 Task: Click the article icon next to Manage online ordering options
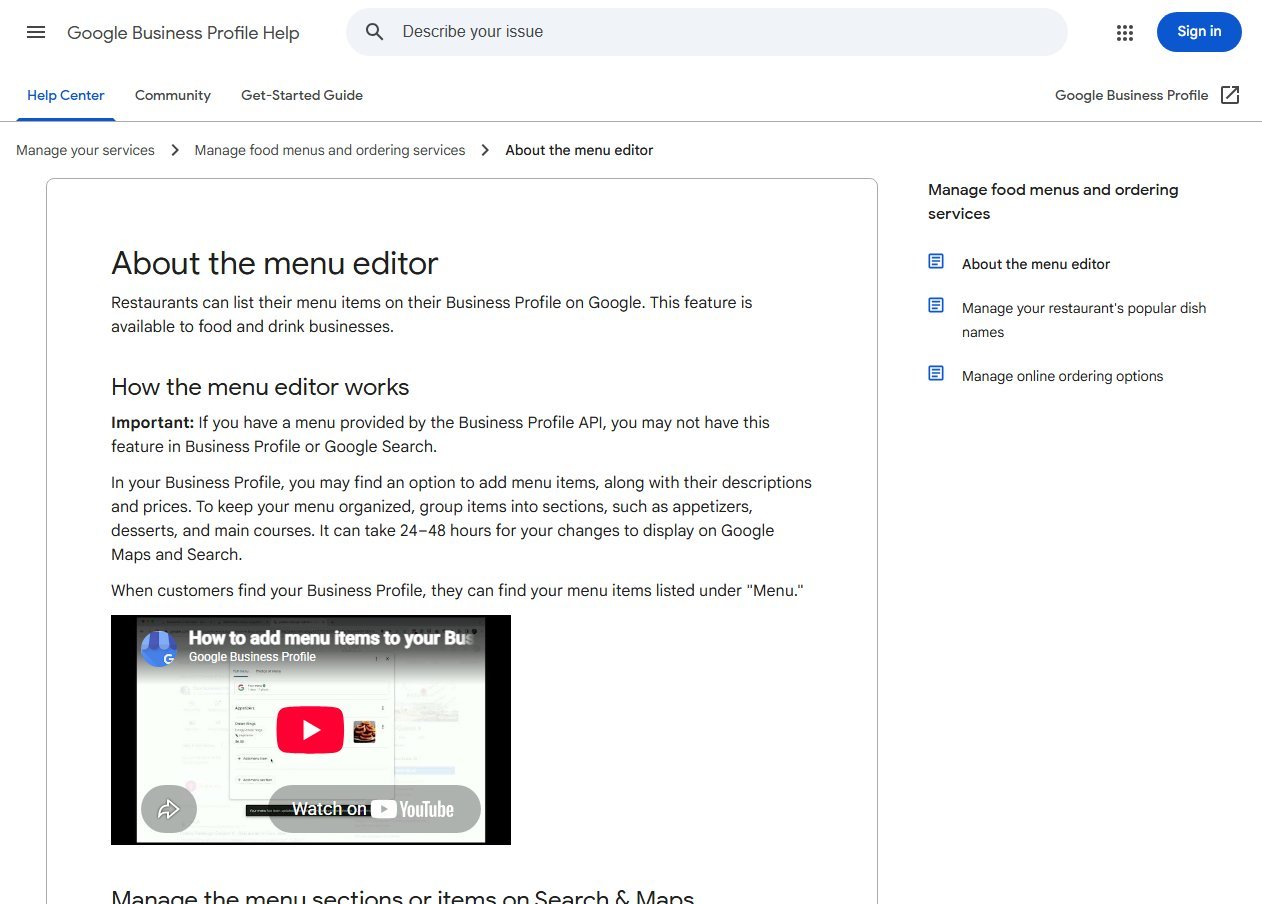[x=936, y=373]
